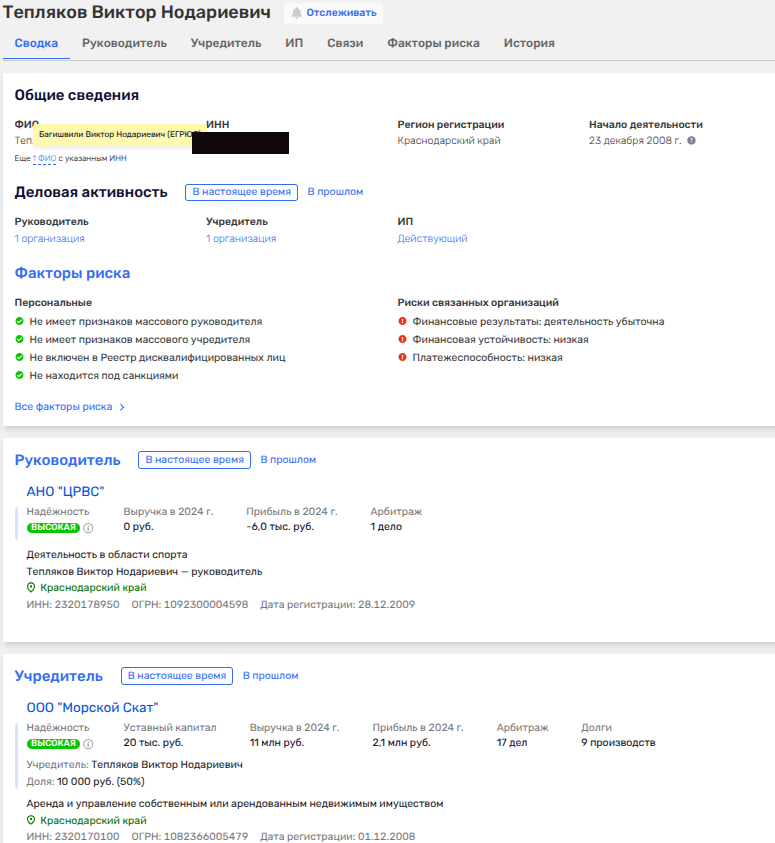Click the bell icon next to Отслеживать
Viewport: 775px width, 843px height.
pyautogui.click(x=296, y=13)
